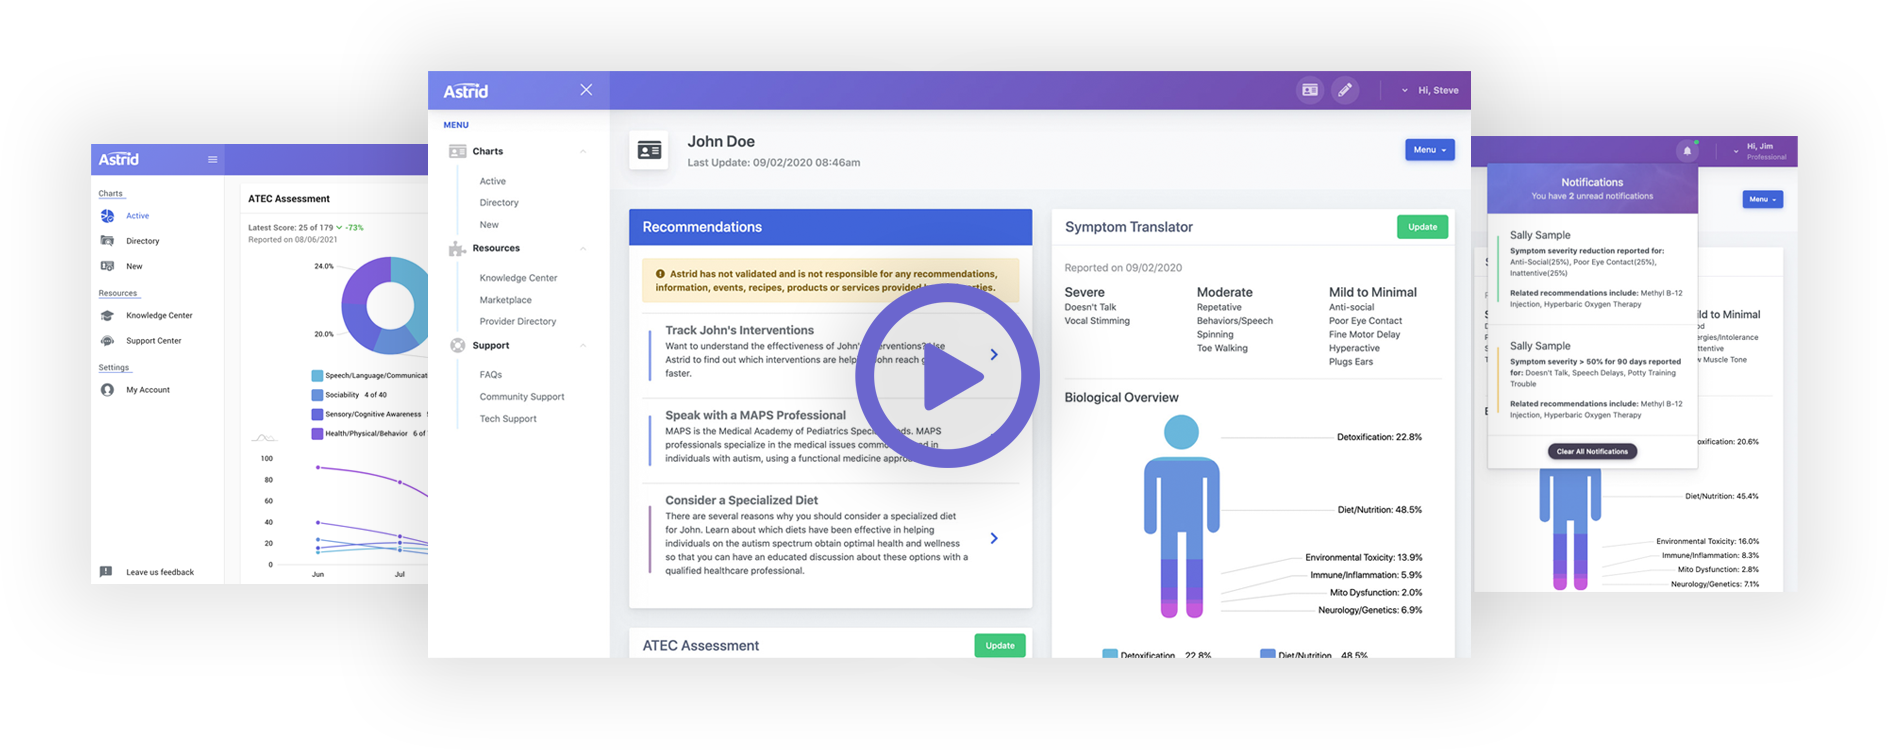The image size is (1889, 750).
Task: Click Clear All Notifications button
Action: (1592, 452)
